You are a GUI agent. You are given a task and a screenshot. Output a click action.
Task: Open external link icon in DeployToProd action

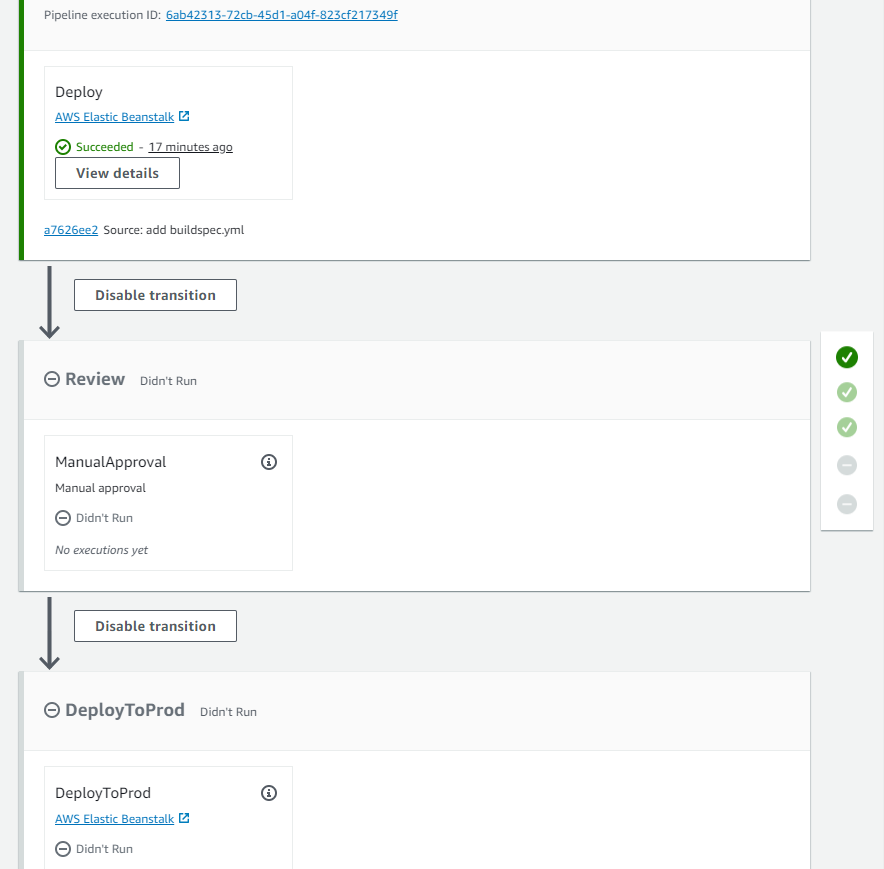[x=184, y=819]
